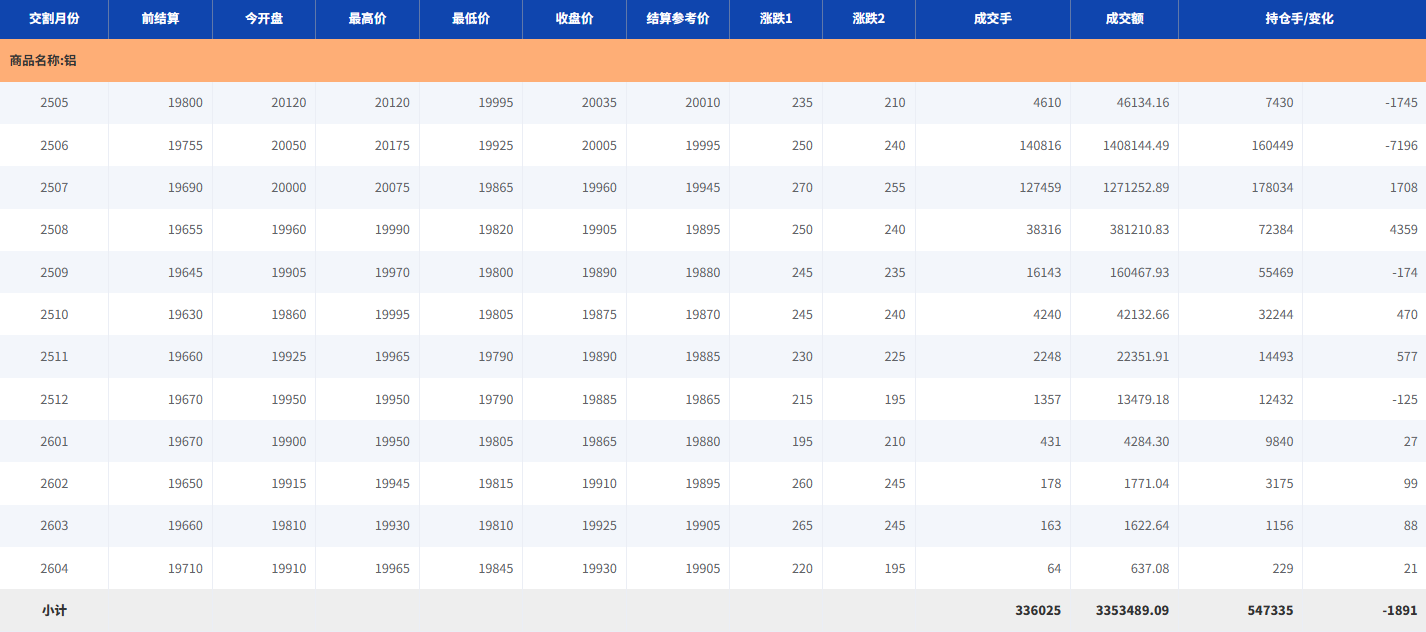
Task: Select the 今开盘 column header
Action: (x=264, y=19)
